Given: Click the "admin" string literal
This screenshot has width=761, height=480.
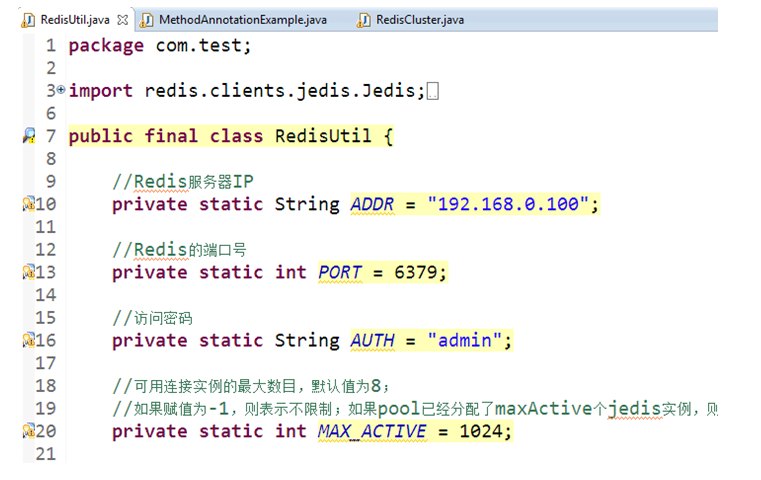Looking at the screenshot, I should [x=464, y=340].
